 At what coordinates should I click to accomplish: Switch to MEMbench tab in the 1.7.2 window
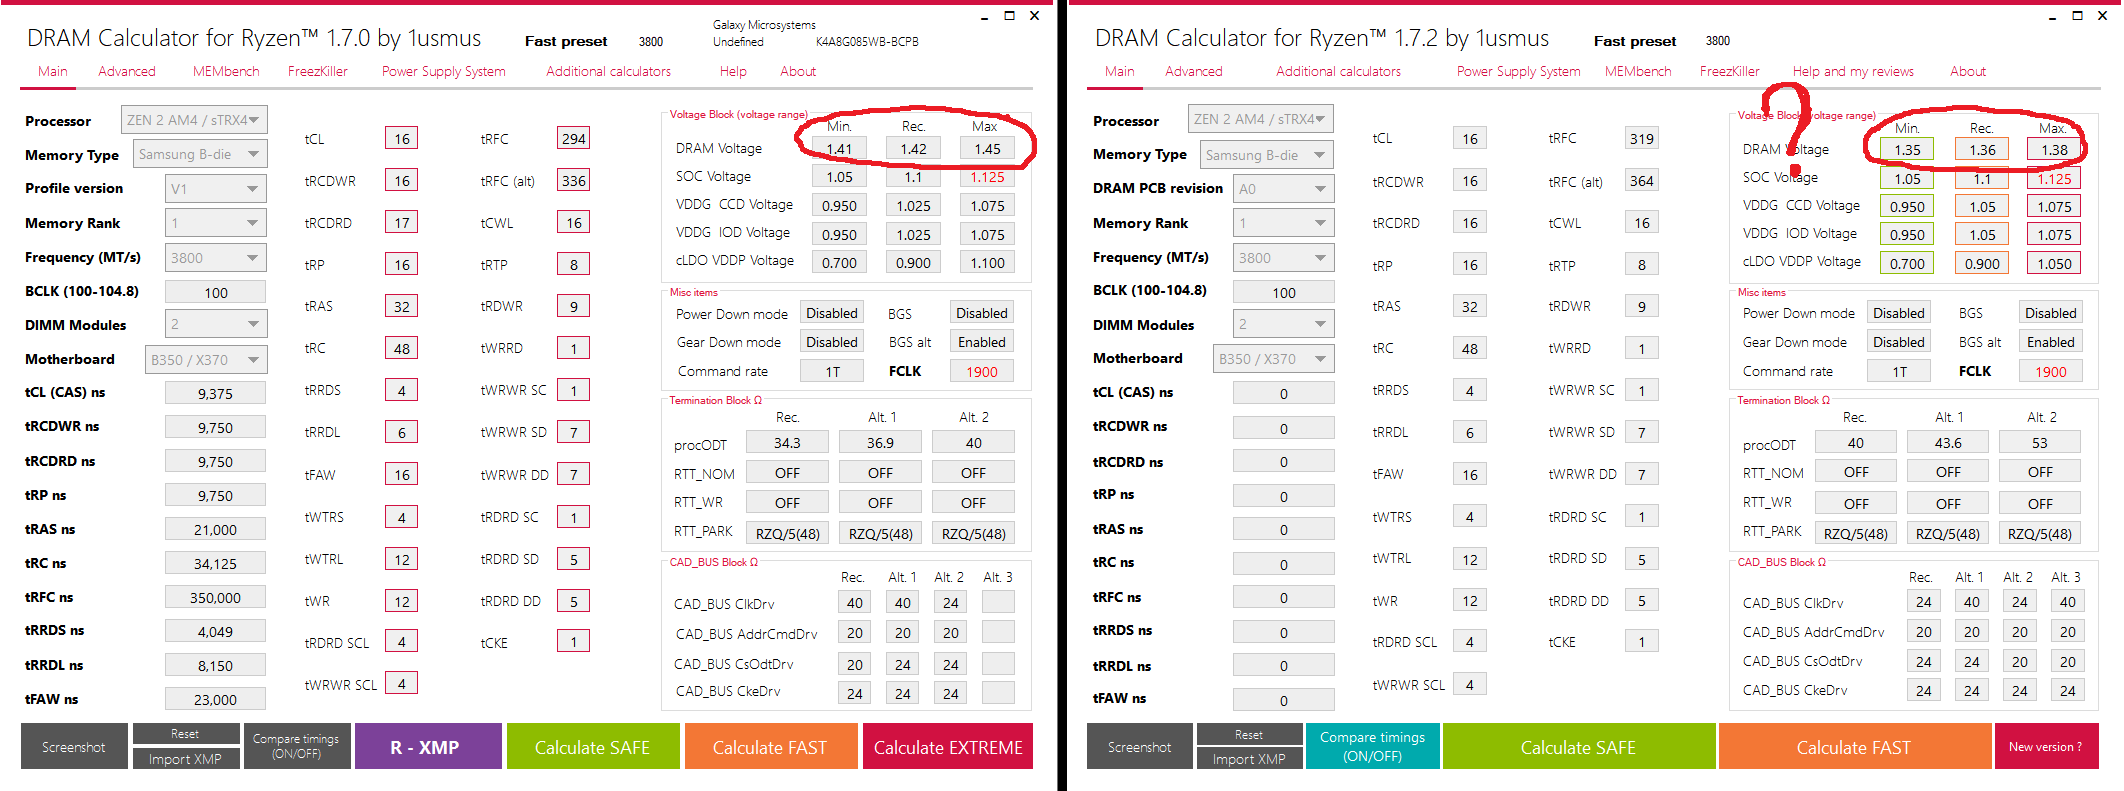click(x=1638, y=71)
